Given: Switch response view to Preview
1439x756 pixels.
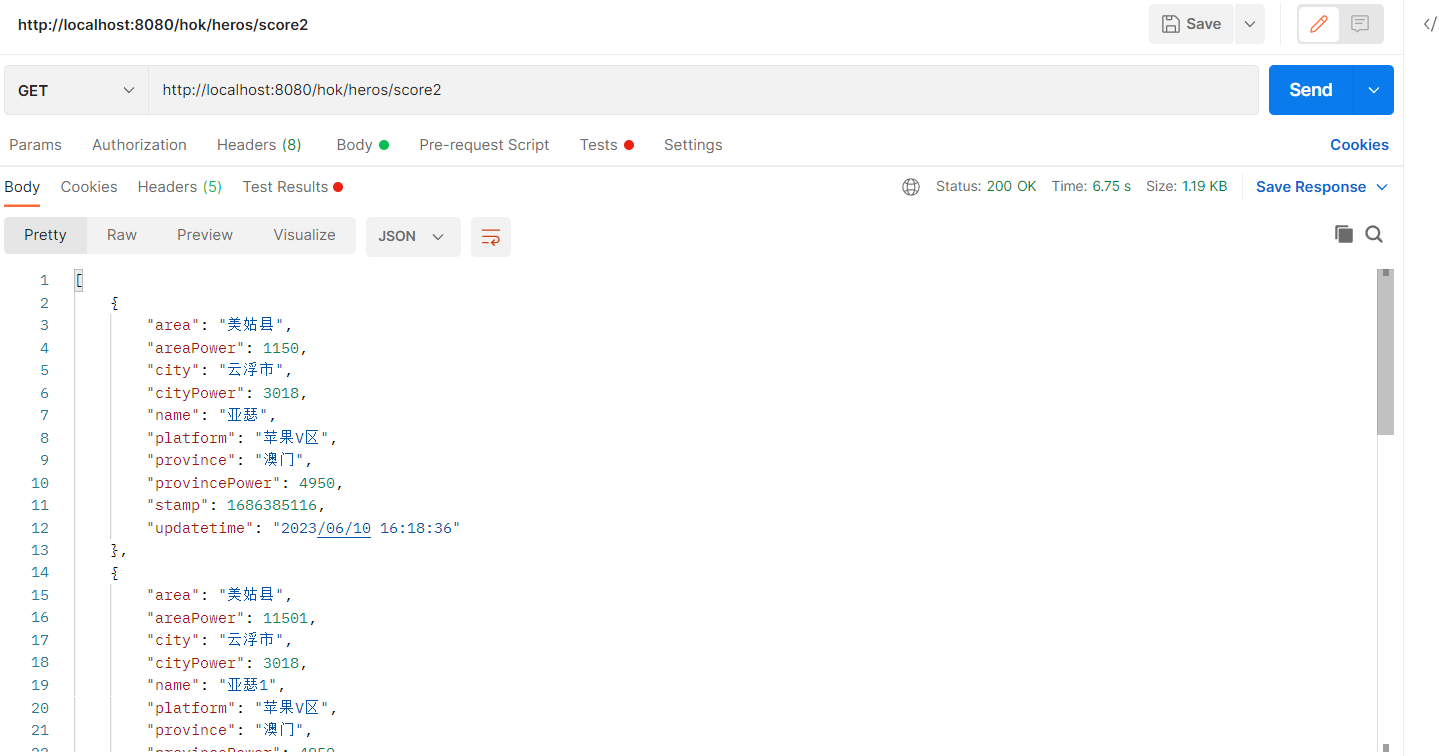Looking at the screenshot, I should 205,235.
